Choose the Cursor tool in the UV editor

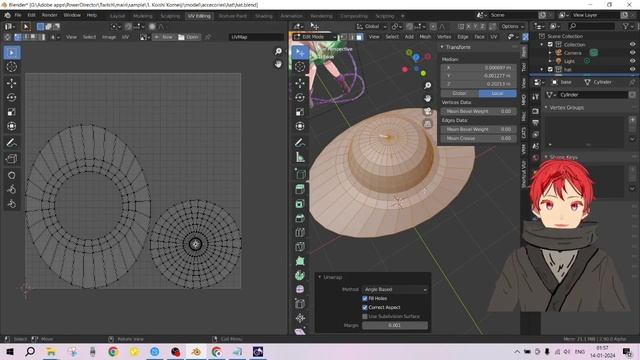click(x=11, y=67)
